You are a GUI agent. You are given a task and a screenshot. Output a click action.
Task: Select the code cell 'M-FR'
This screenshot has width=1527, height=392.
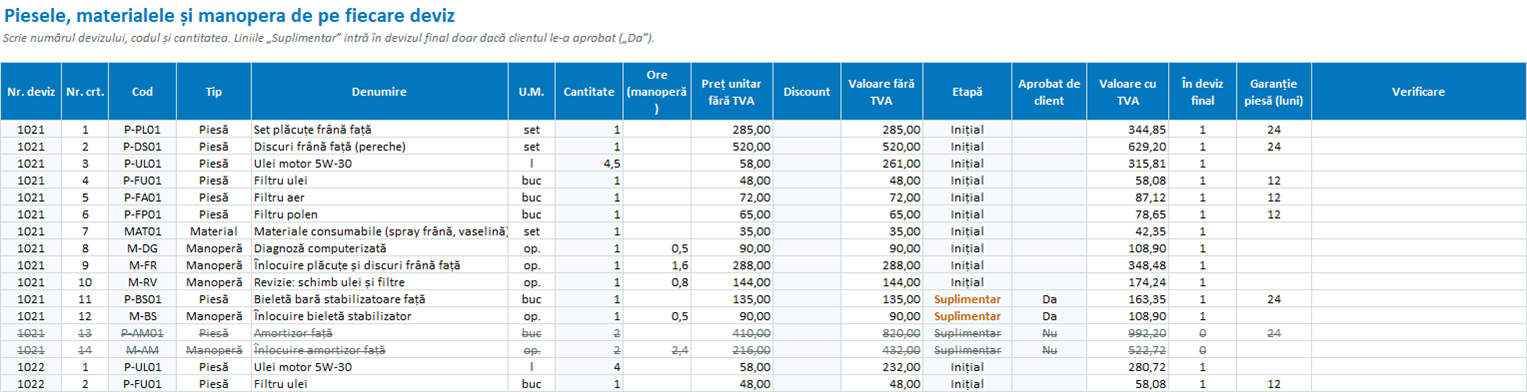pos(143,265)
